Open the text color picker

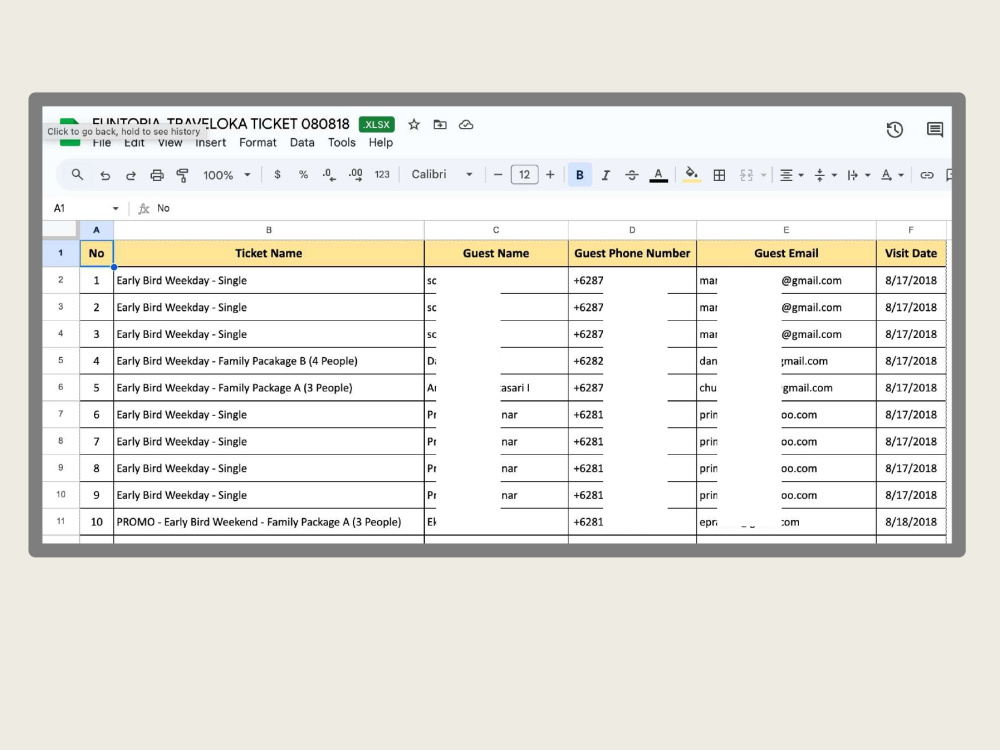[658, 175]
